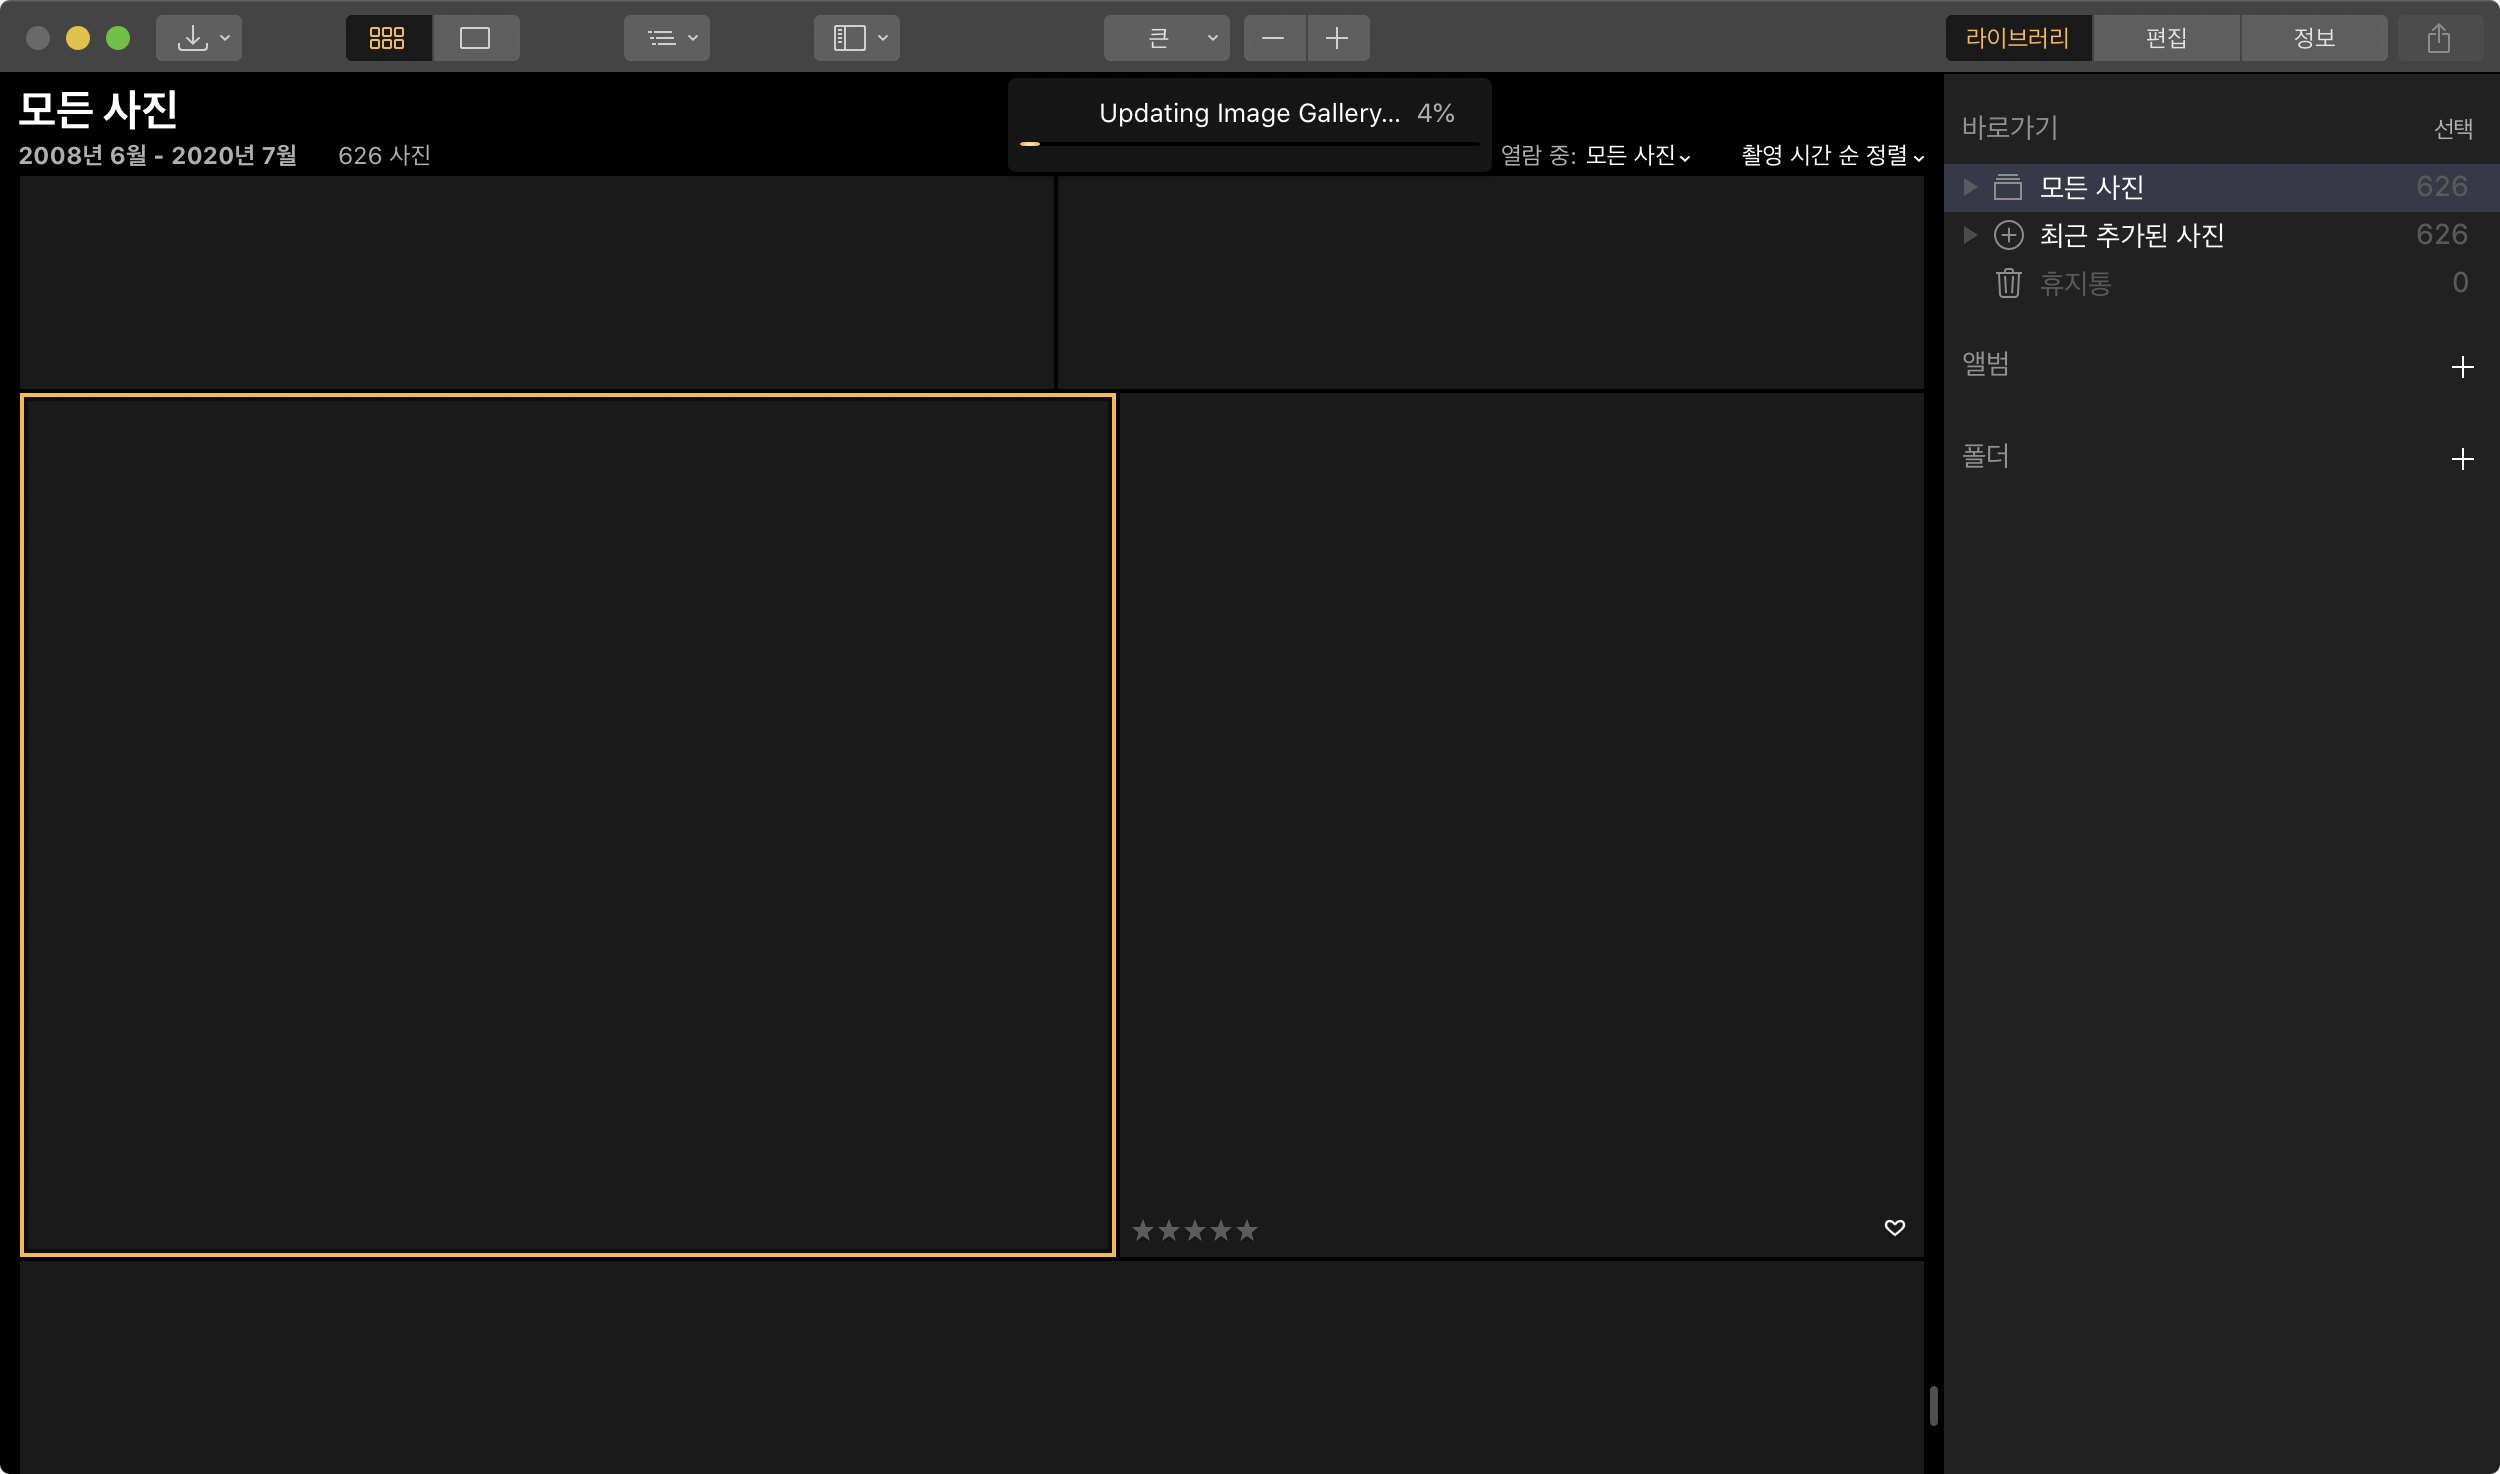Switch to grid gallery view icon
The width and height of the screenshot is (2500, 1474).
(x=387, y=38)
